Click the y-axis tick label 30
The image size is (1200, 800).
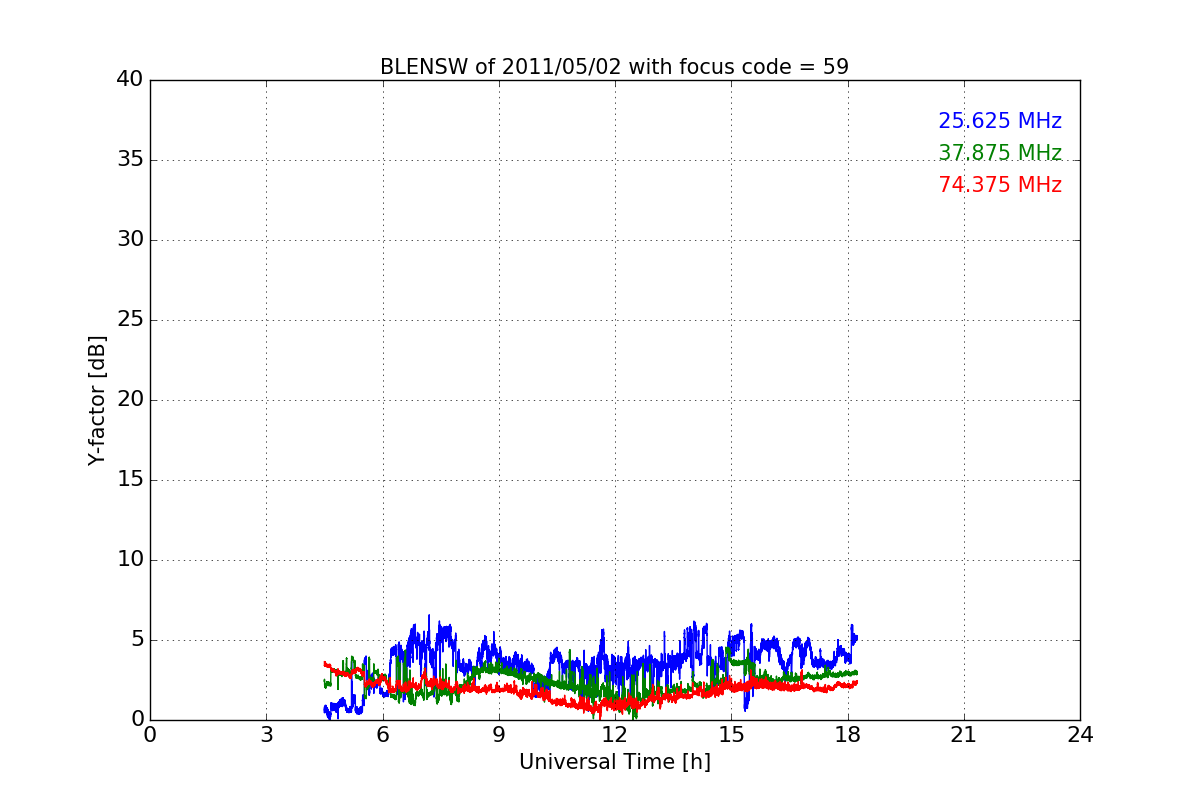(130, 240)
